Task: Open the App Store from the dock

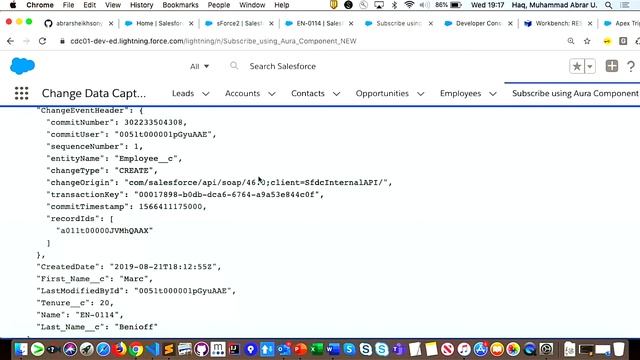Action: [480, 349]
